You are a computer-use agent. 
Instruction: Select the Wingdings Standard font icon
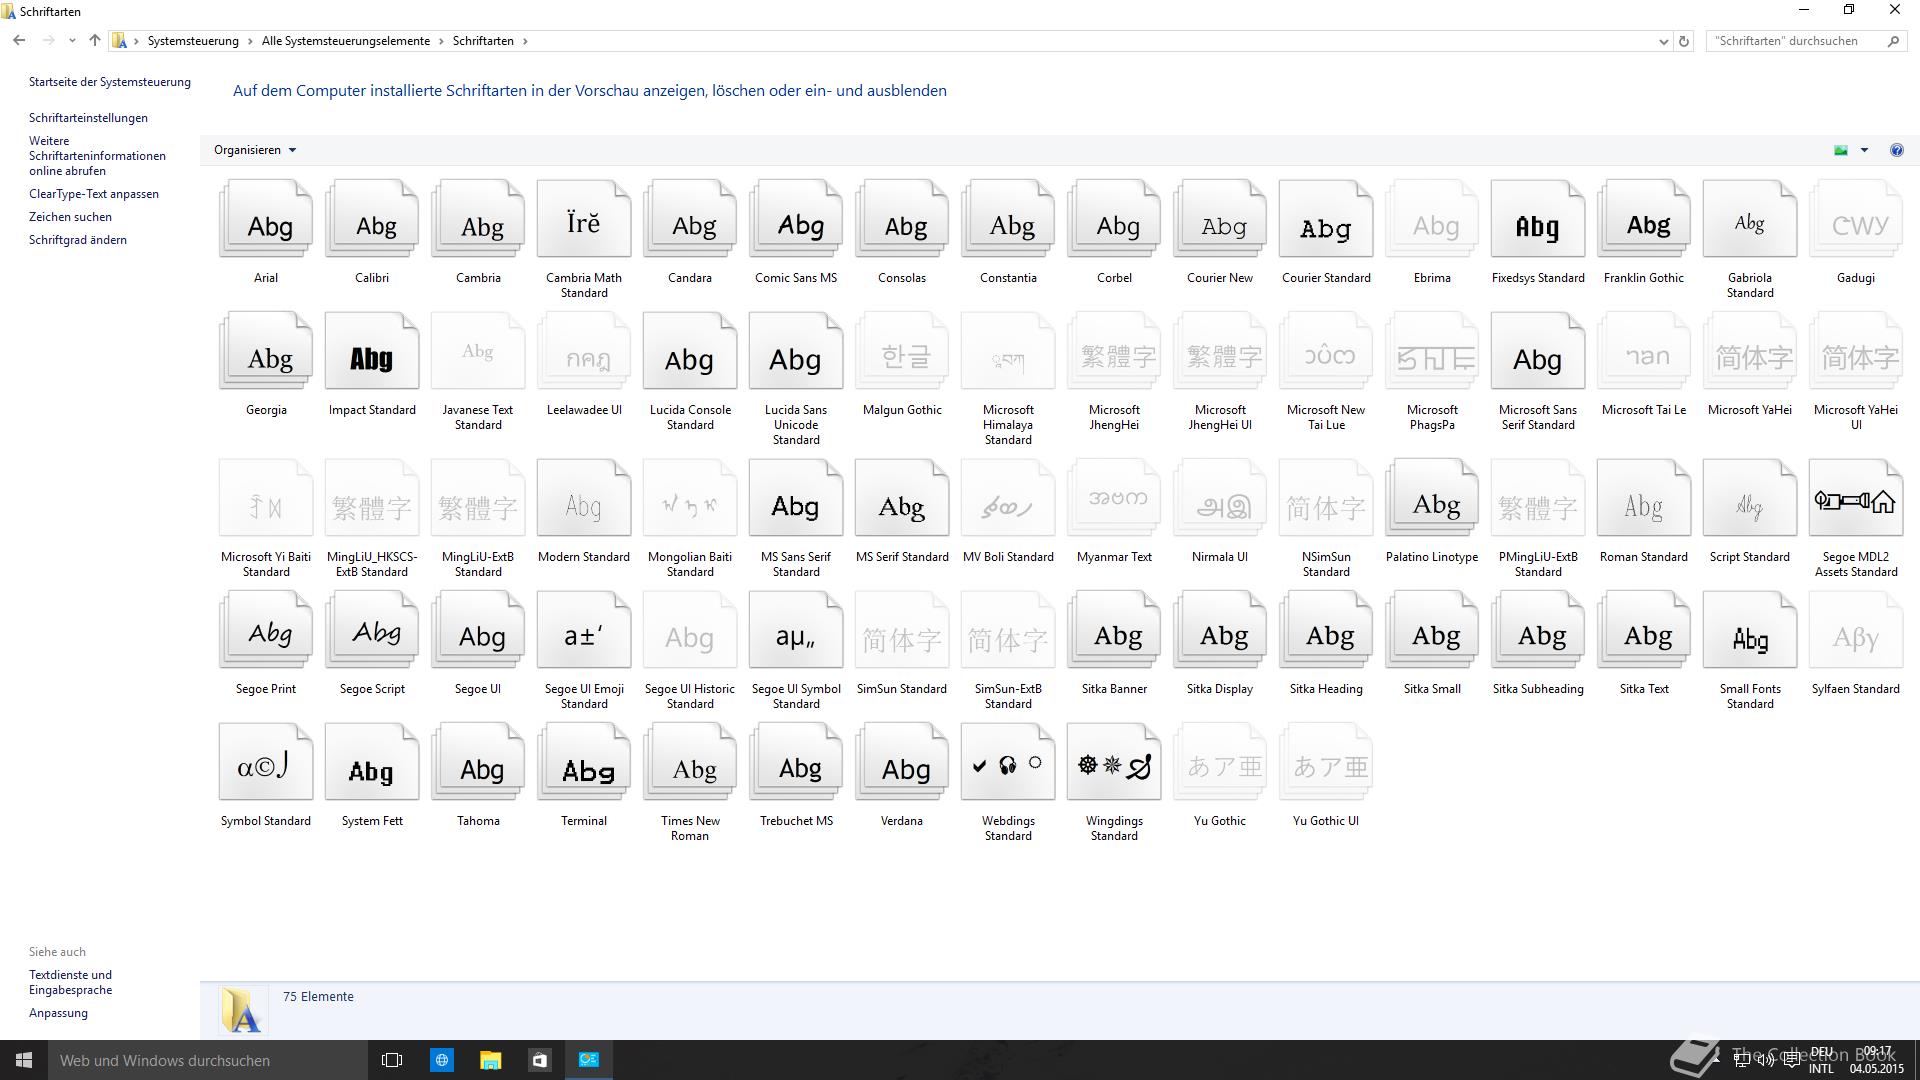[1114, 762]
